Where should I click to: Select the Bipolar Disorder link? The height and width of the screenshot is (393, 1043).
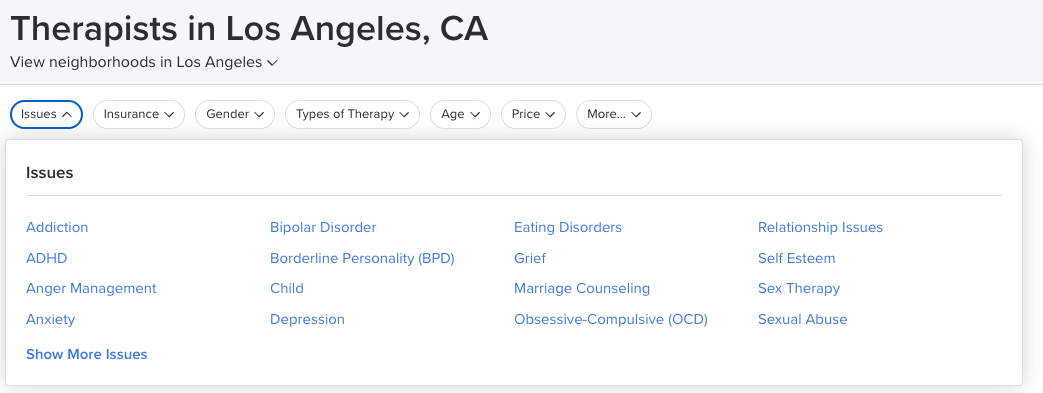(x=323, y=227)
